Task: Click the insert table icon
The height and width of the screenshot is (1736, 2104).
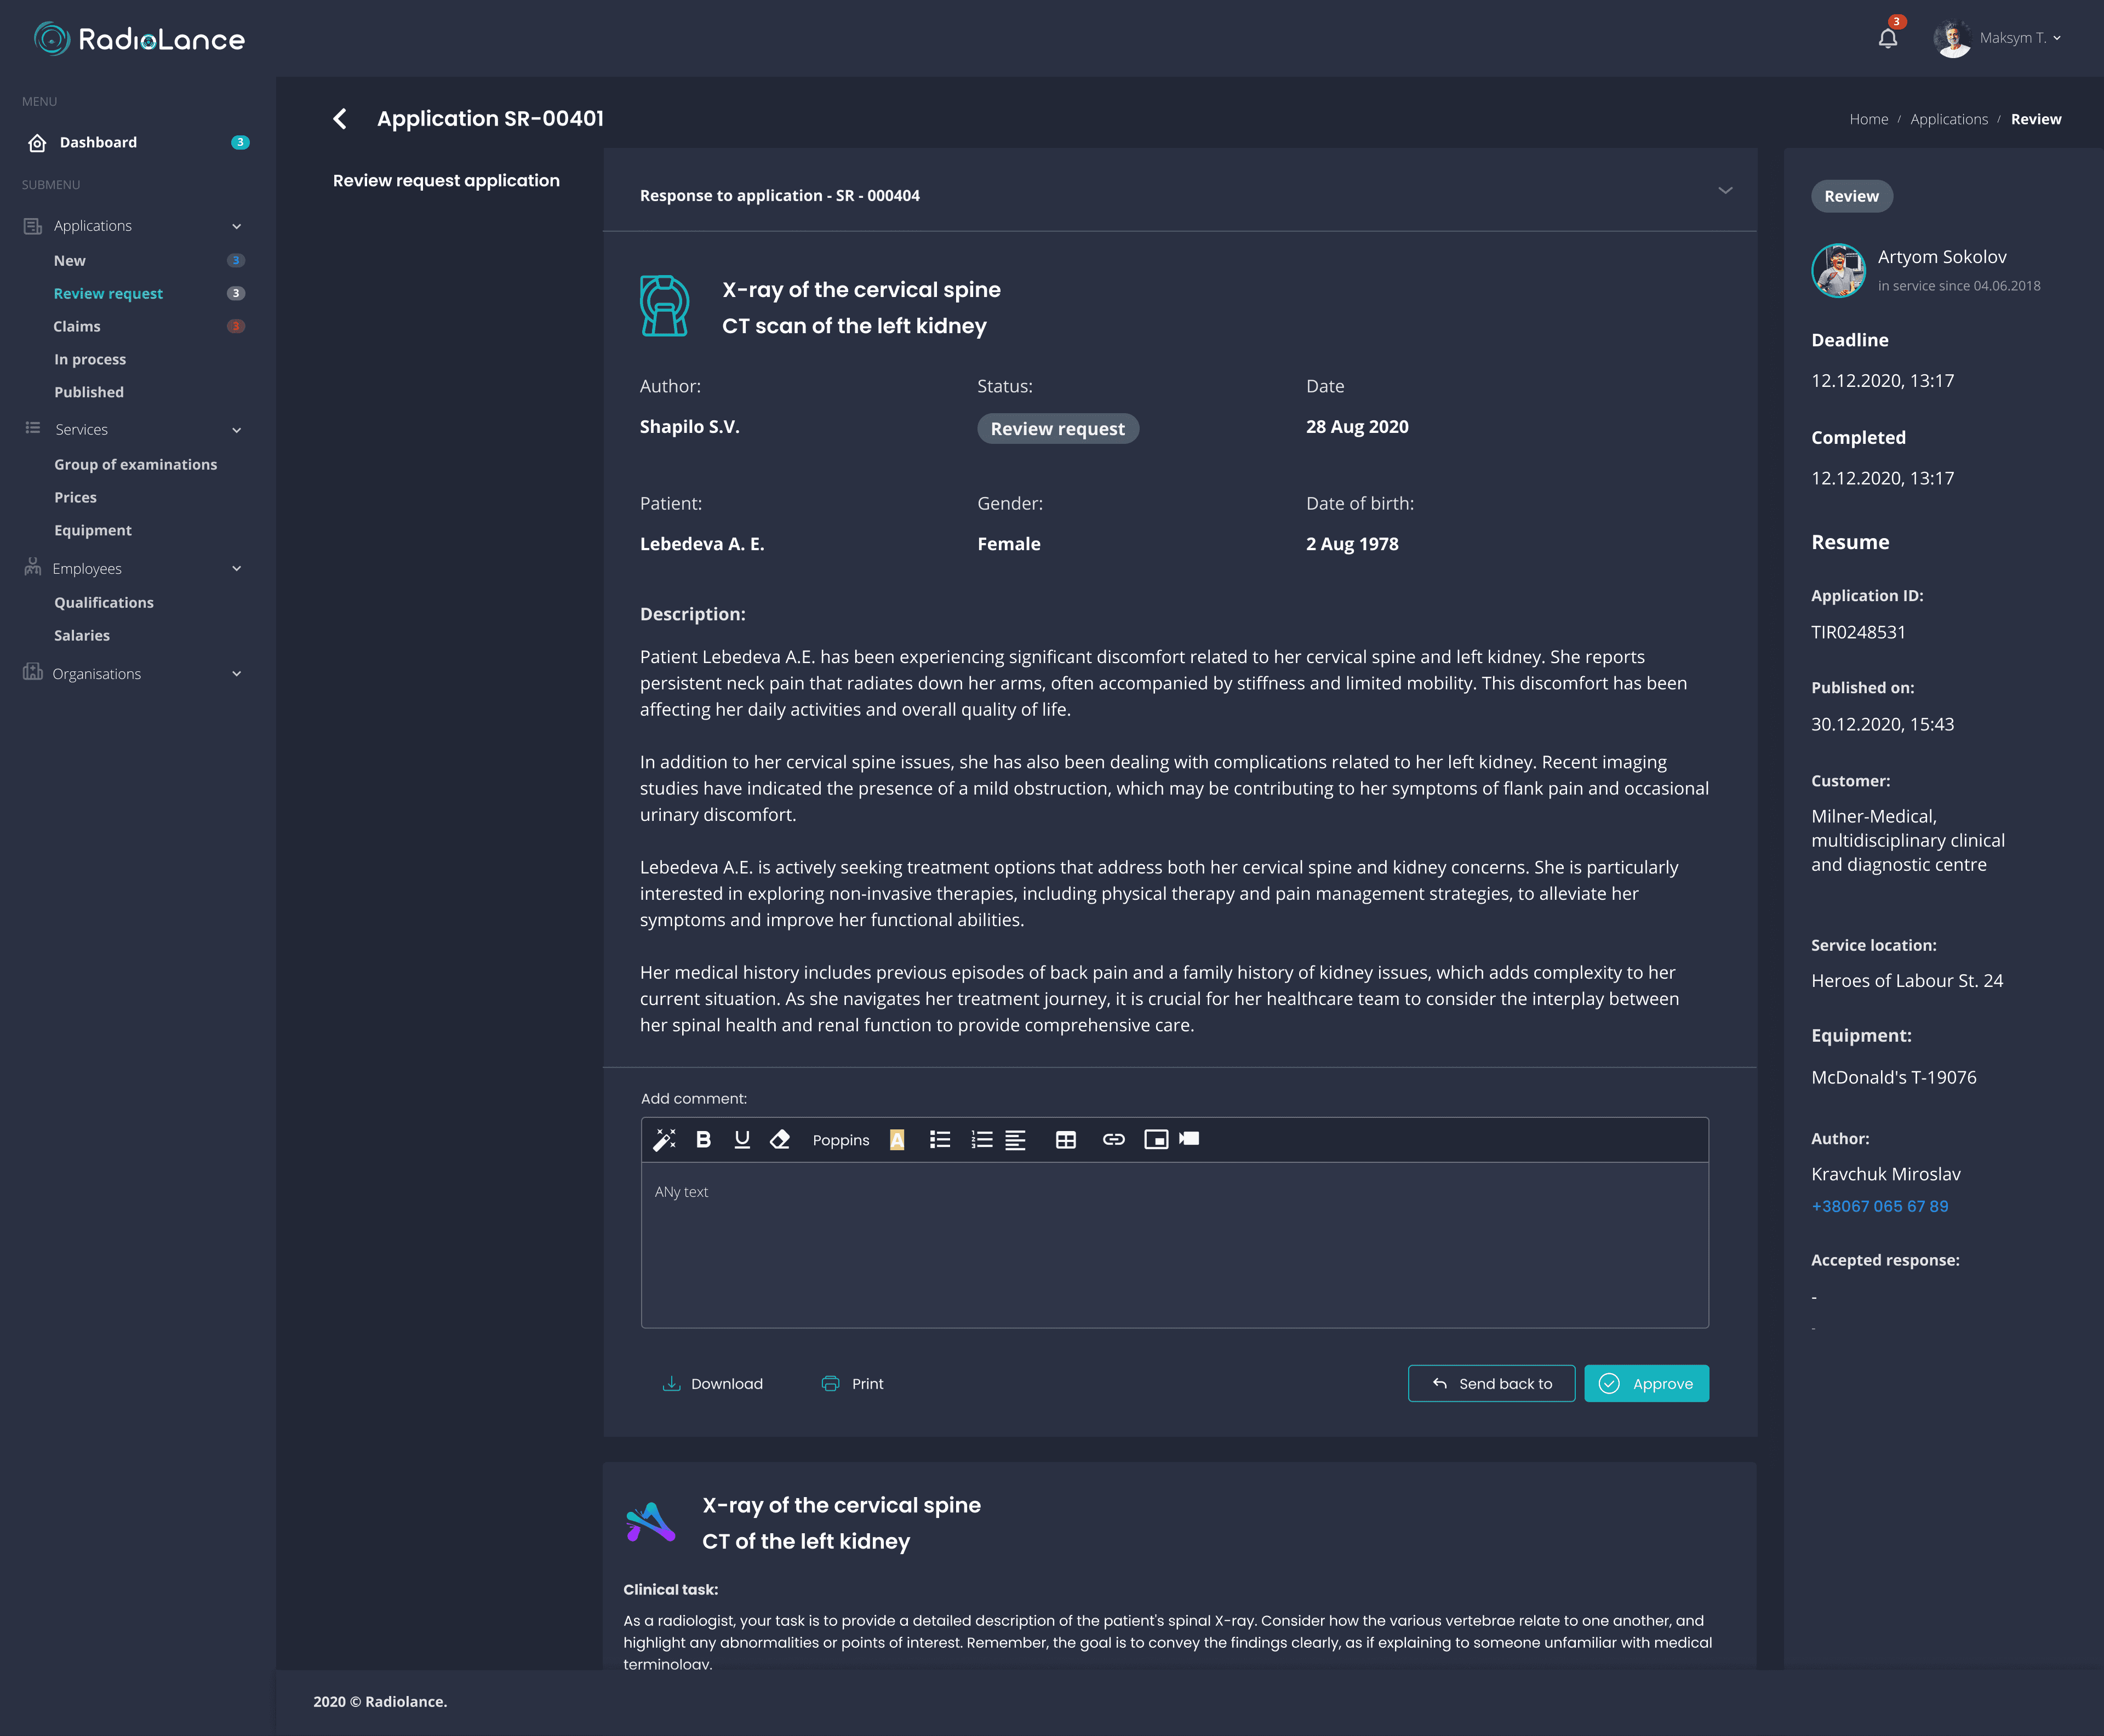Action: coord(1066,1140)
